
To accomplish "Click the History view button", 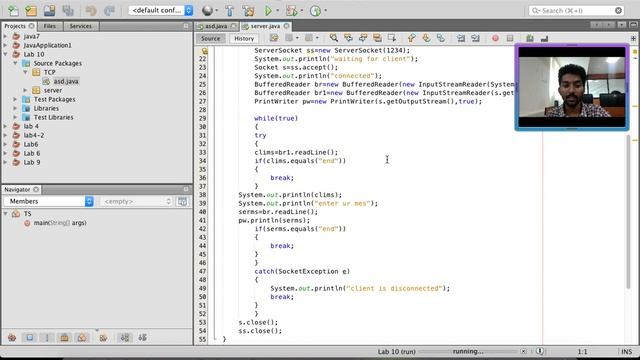I will 244,38.
